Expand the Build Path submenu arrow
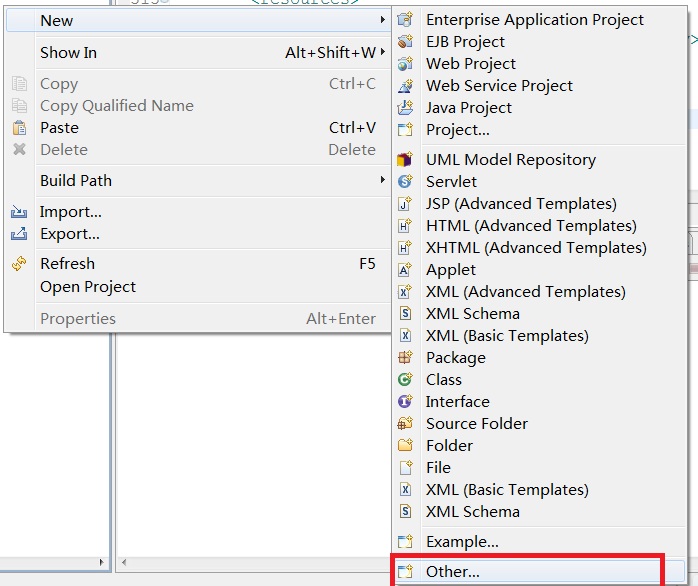698x586 pixels. [x=382, y=181]
